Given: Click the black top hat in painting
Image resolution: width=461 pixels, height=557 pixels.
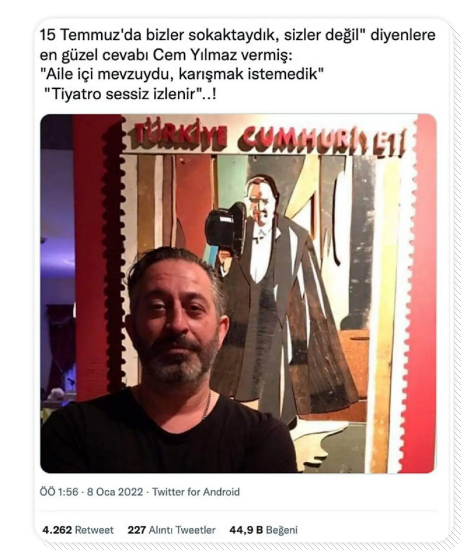Looking at the screenshot, I should tap(225, 225).
